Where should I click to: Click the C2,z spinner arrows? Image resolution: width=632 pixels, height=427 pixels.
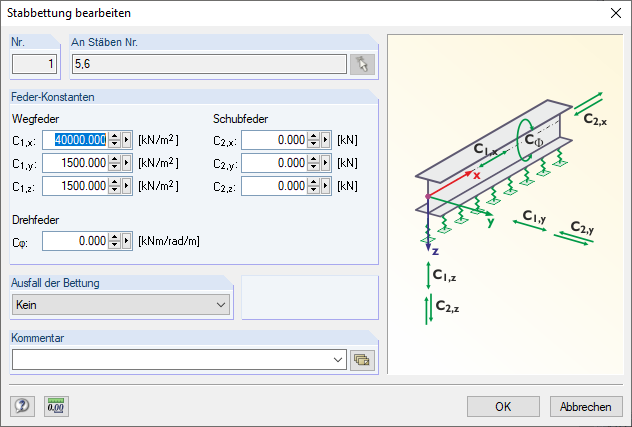tap(314, 186)
